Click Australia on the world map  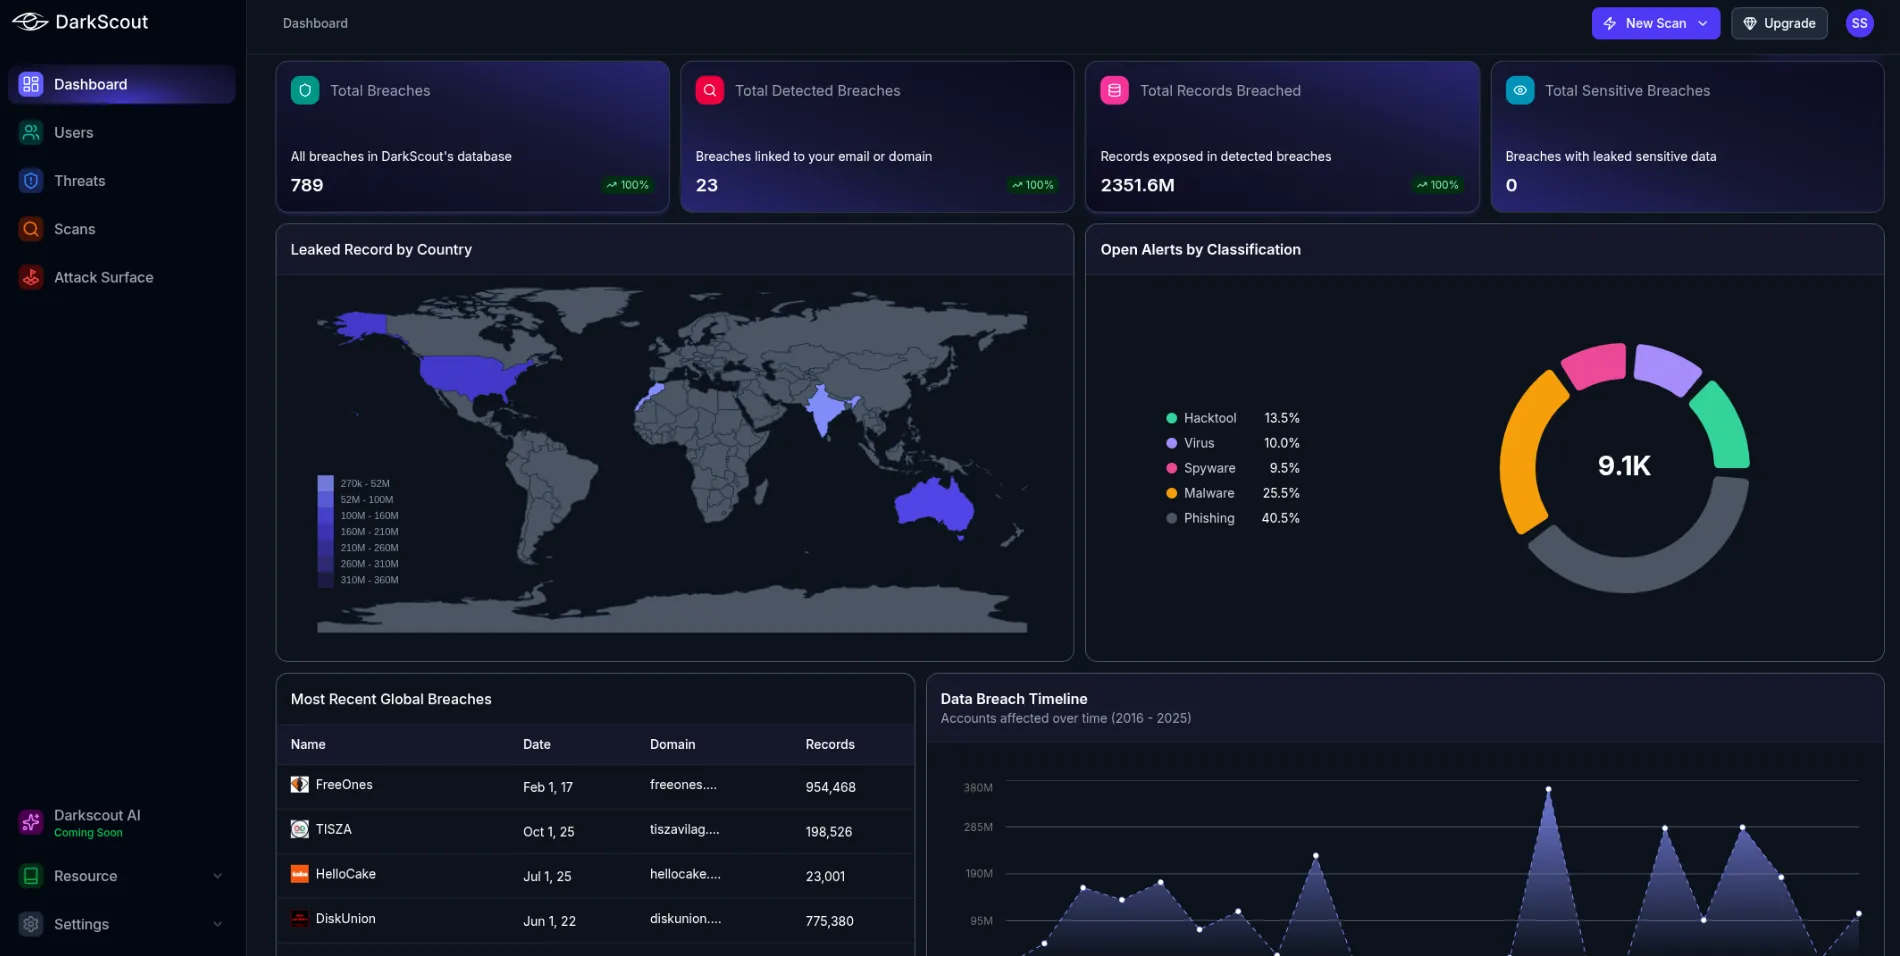tap(934, 503)
